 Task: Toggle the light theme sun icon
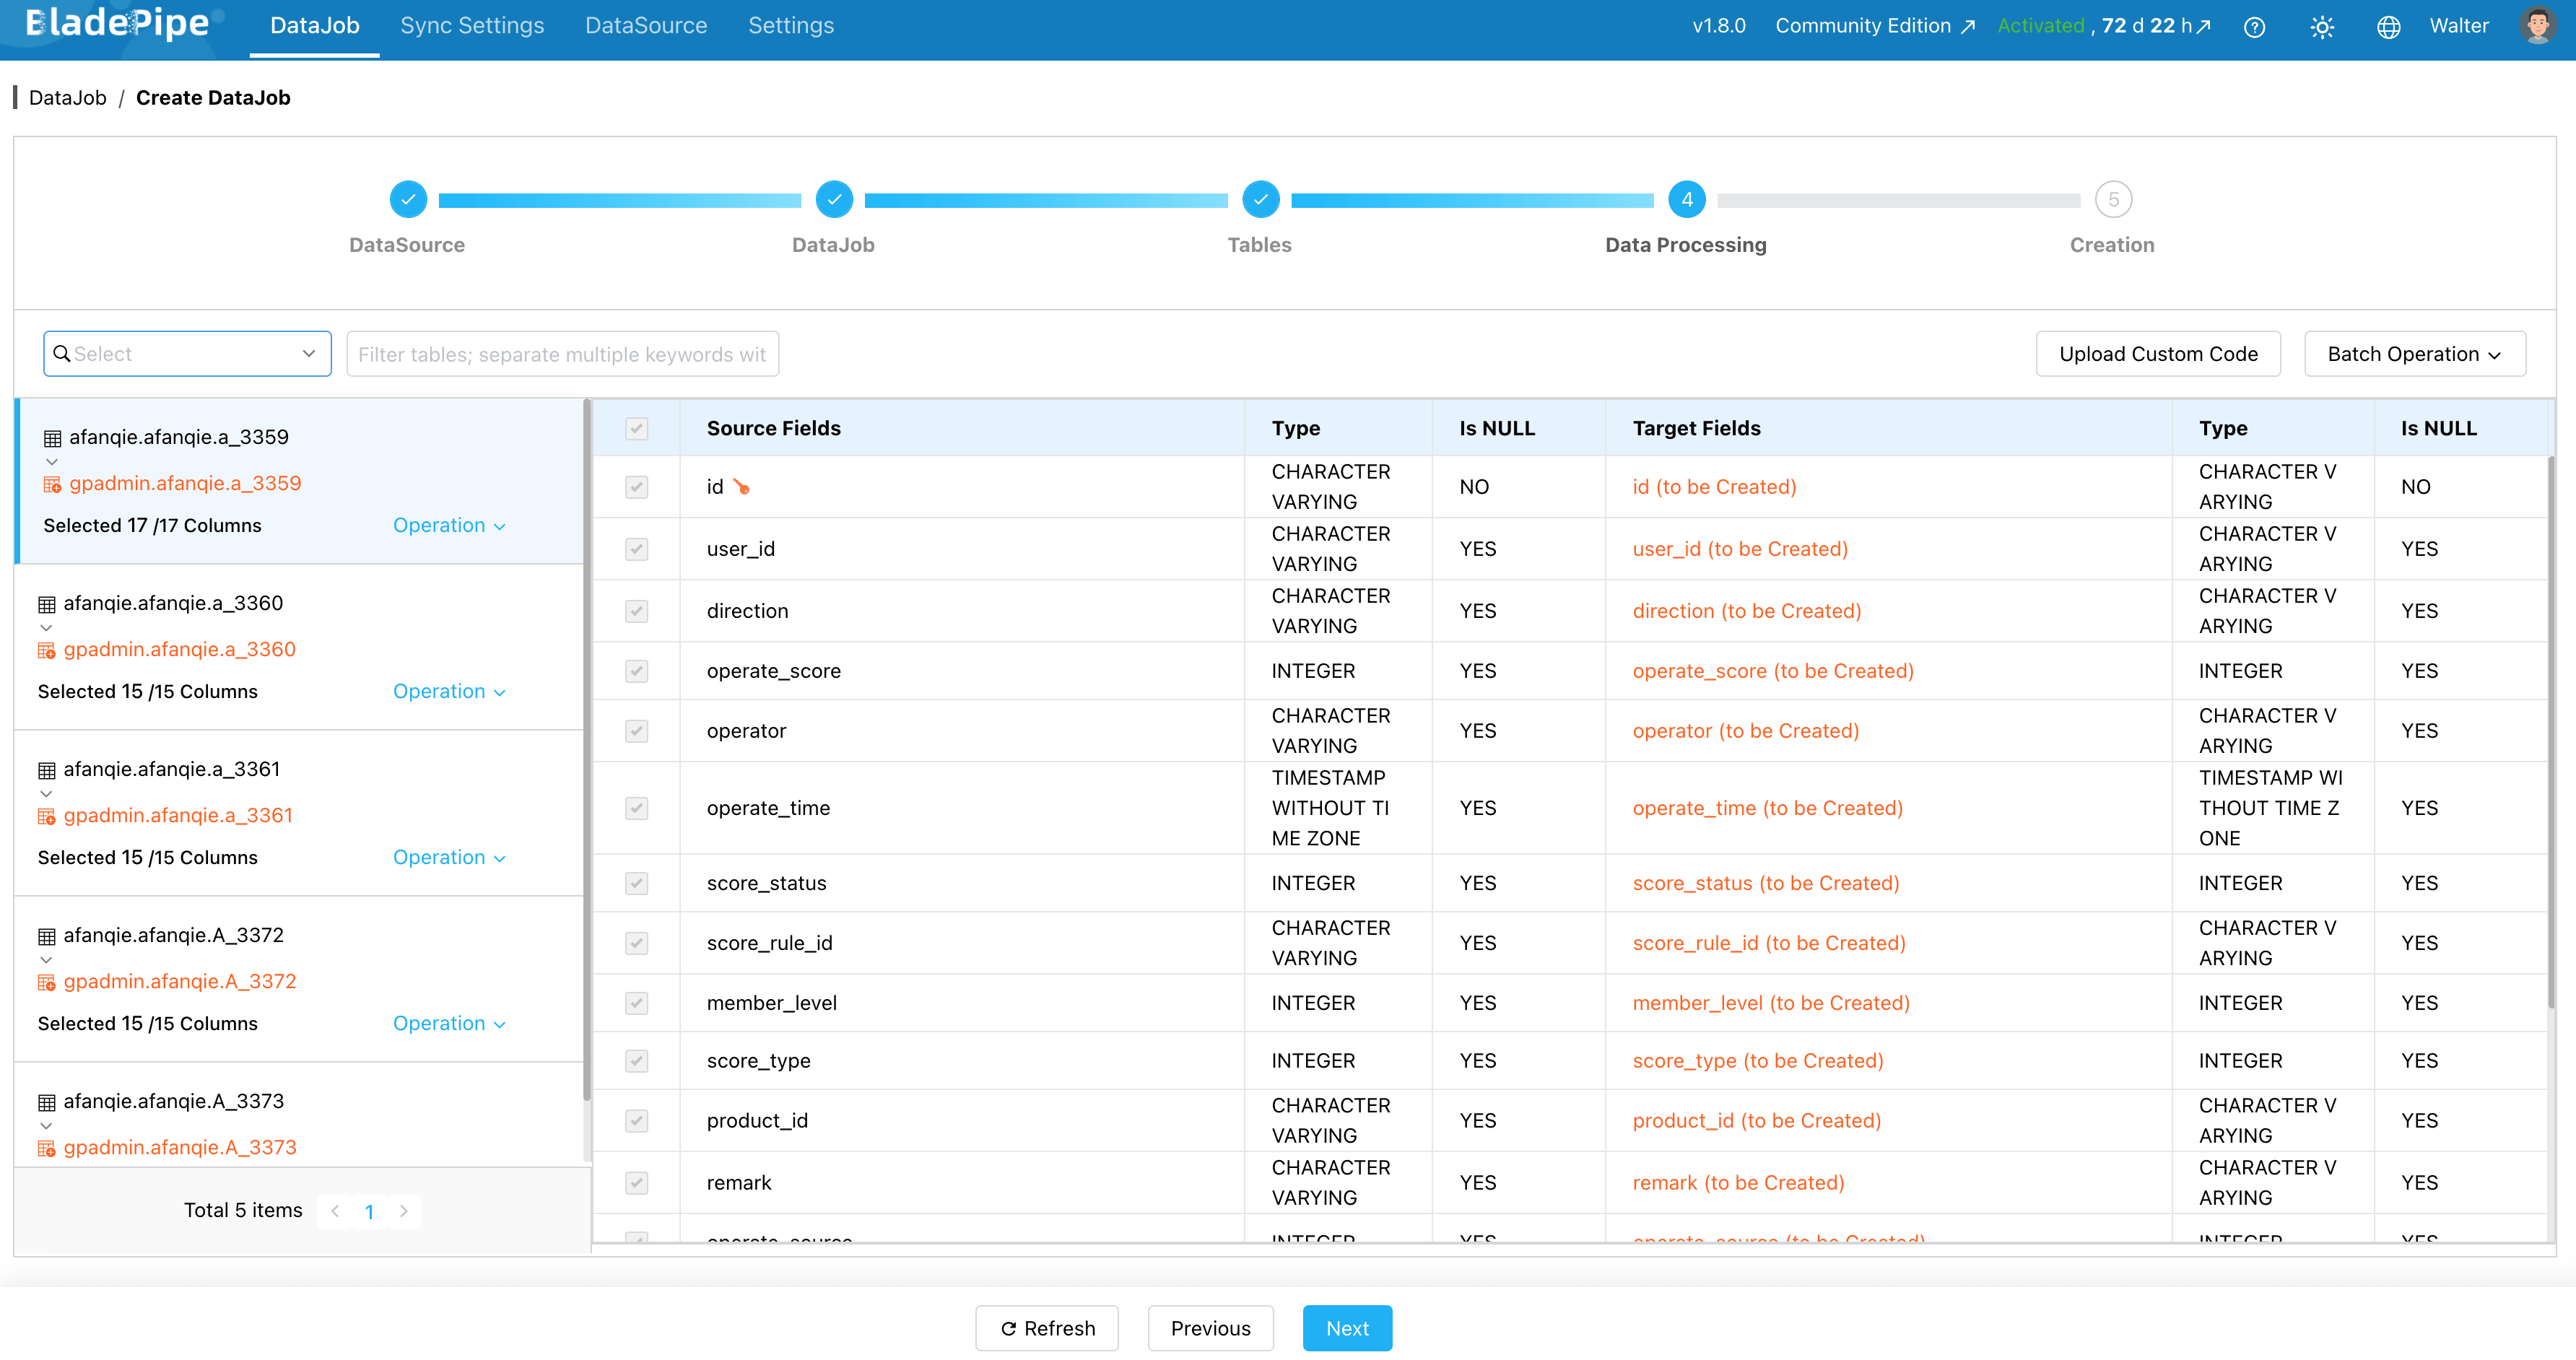[x=2322, y=27]
